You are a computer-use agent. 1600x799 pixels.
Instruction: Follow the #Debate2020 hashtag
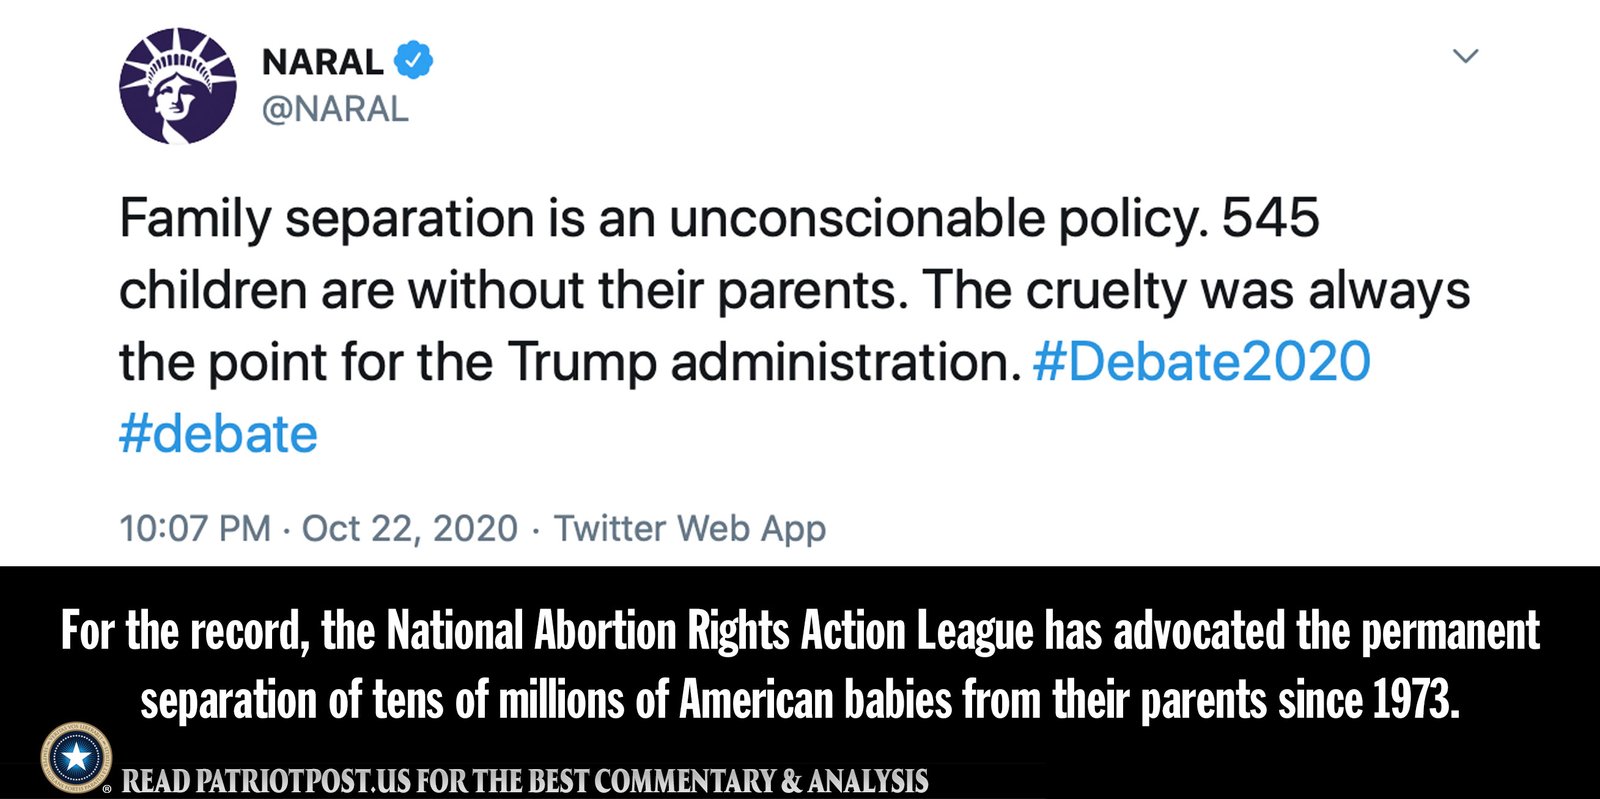pyautogui.click(x=1201, y=361)
